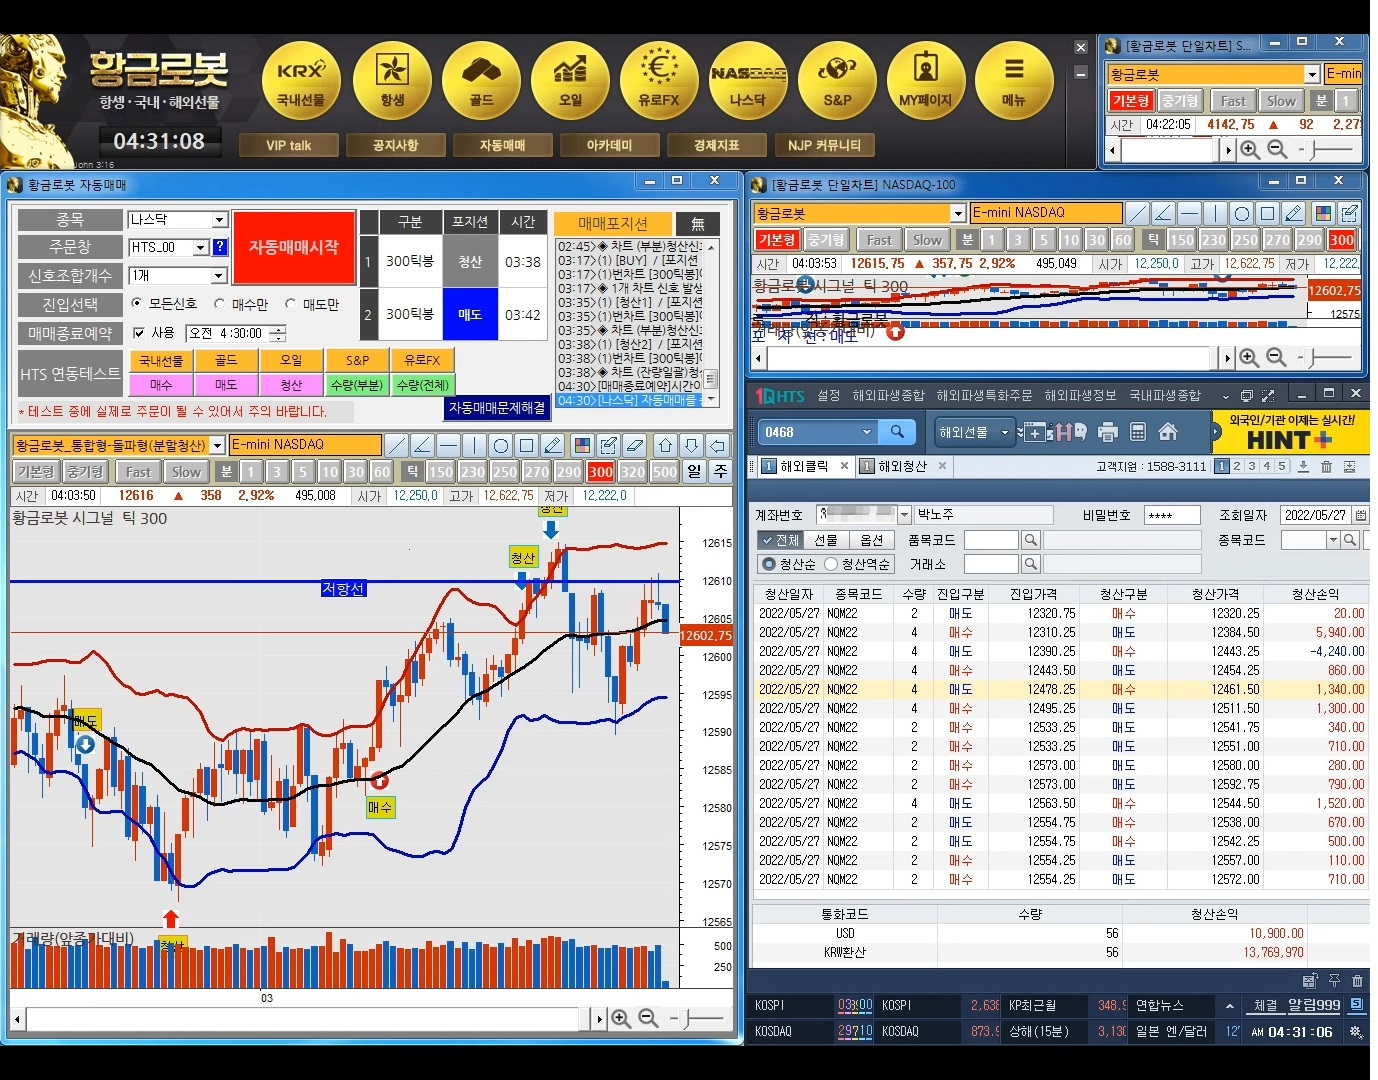Image resolution: width=1378 pixels, height=1080 pixels.
Task: Click trash icon in HTS tab bar
Action: point(1326,467)
